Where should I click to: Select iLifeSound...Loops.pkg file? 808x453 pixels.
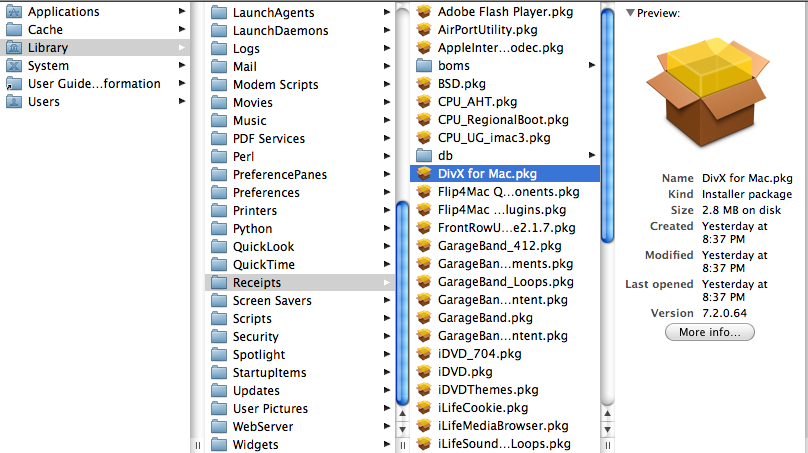[x=505, y=444]
